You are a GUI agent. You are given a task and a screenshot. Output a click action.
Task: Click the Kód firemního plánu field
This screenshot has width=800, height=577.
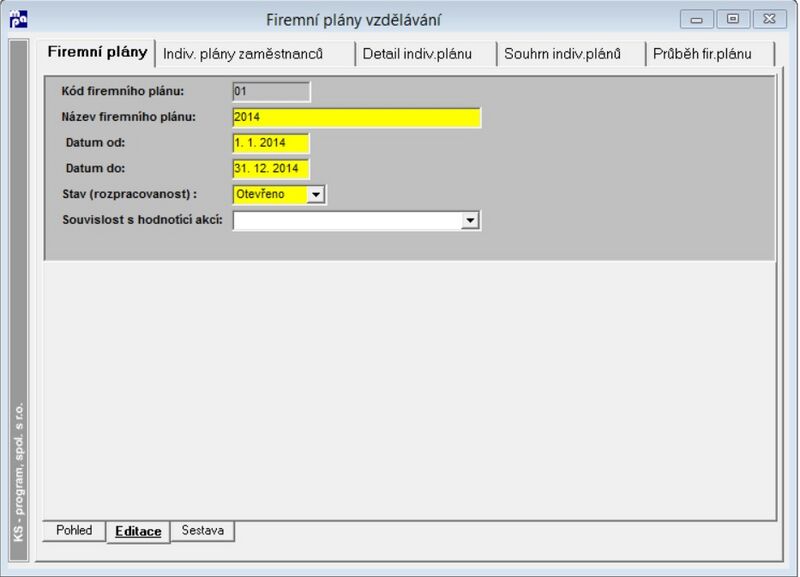tap(271, 92)
